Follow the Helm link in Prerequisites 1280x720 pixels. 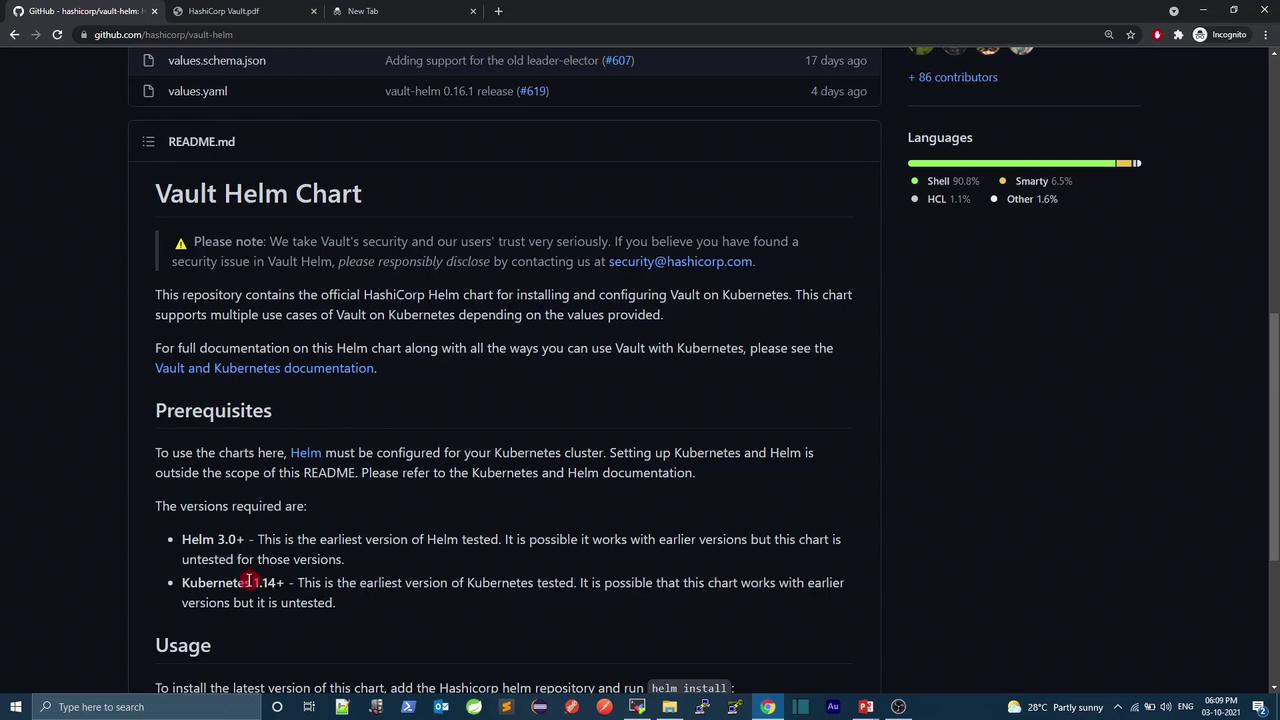coord(306,453)
